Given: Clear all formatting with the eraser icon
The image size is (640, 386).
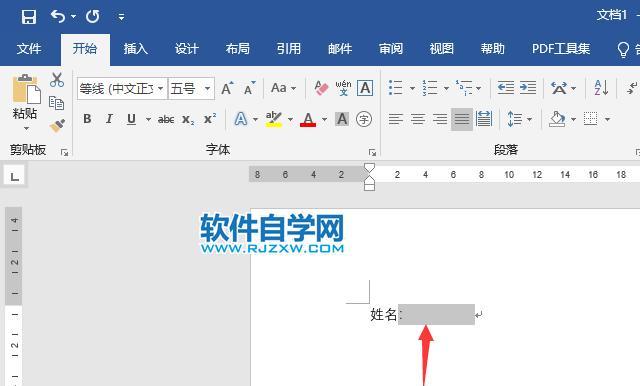Looking at the screenshot, I should (x=321, y=88).
